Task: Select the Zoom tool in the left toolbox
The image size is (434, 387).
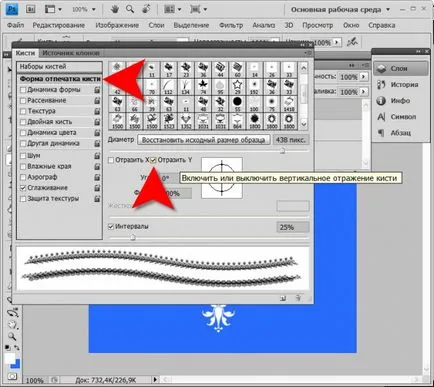Action: [x=12, y=336]
